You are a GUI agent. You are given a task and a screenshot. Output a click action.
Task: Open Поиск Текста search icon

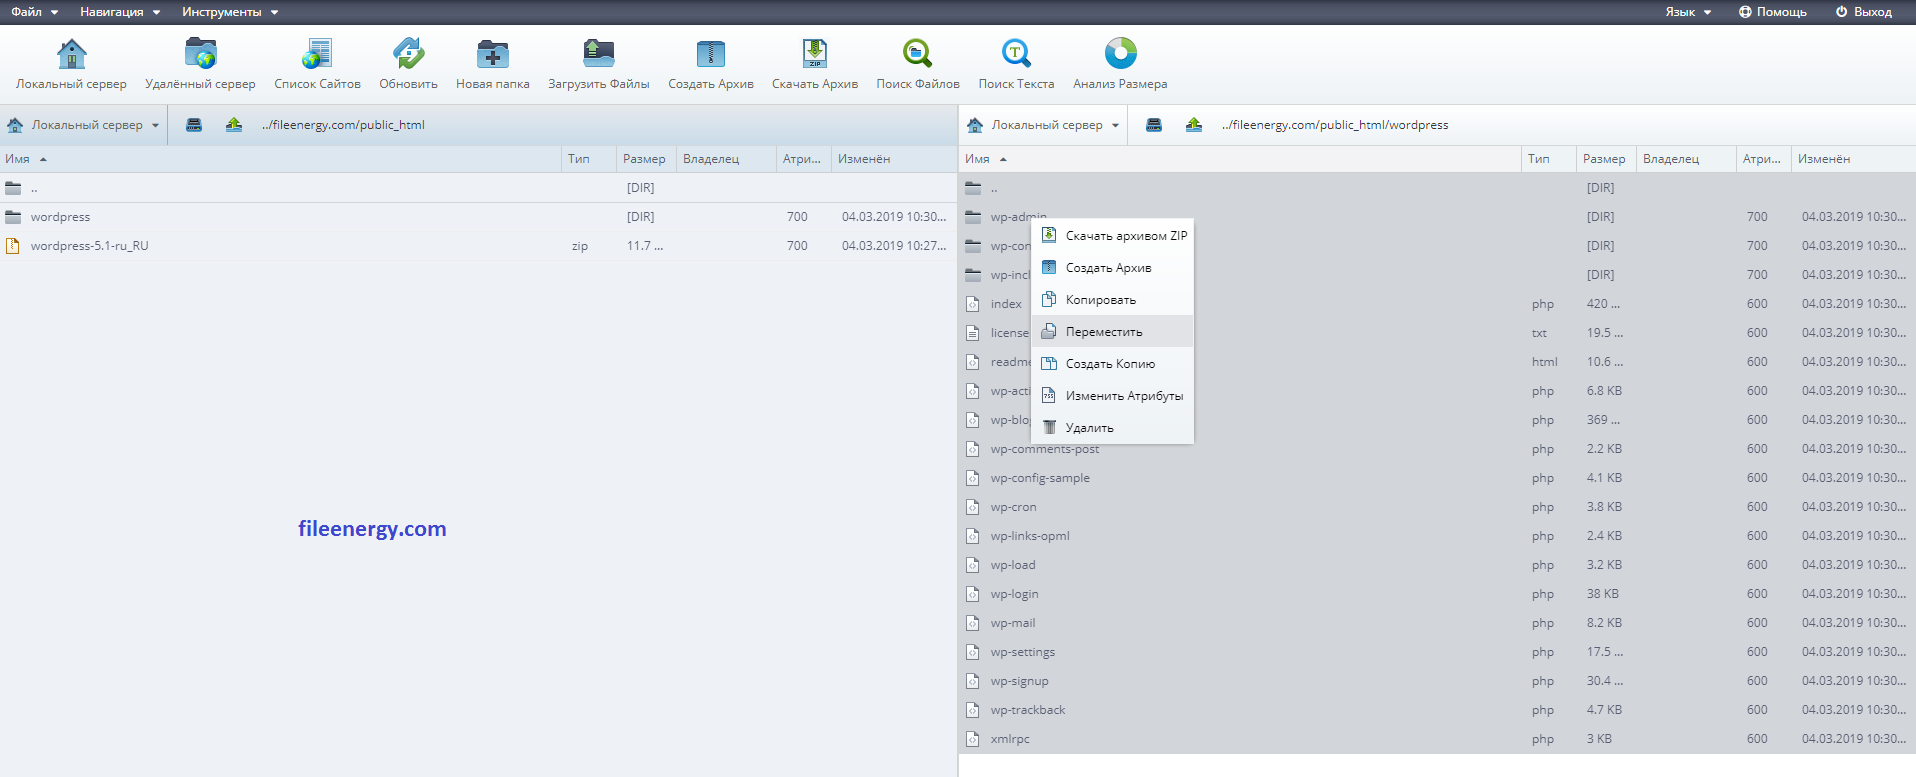1016,53
